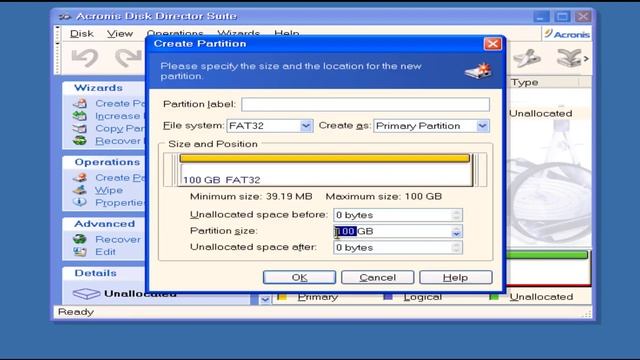Click the legend dropdown arrow beside Primary
This screenshot has width=640, height=360.
(265, 300)
